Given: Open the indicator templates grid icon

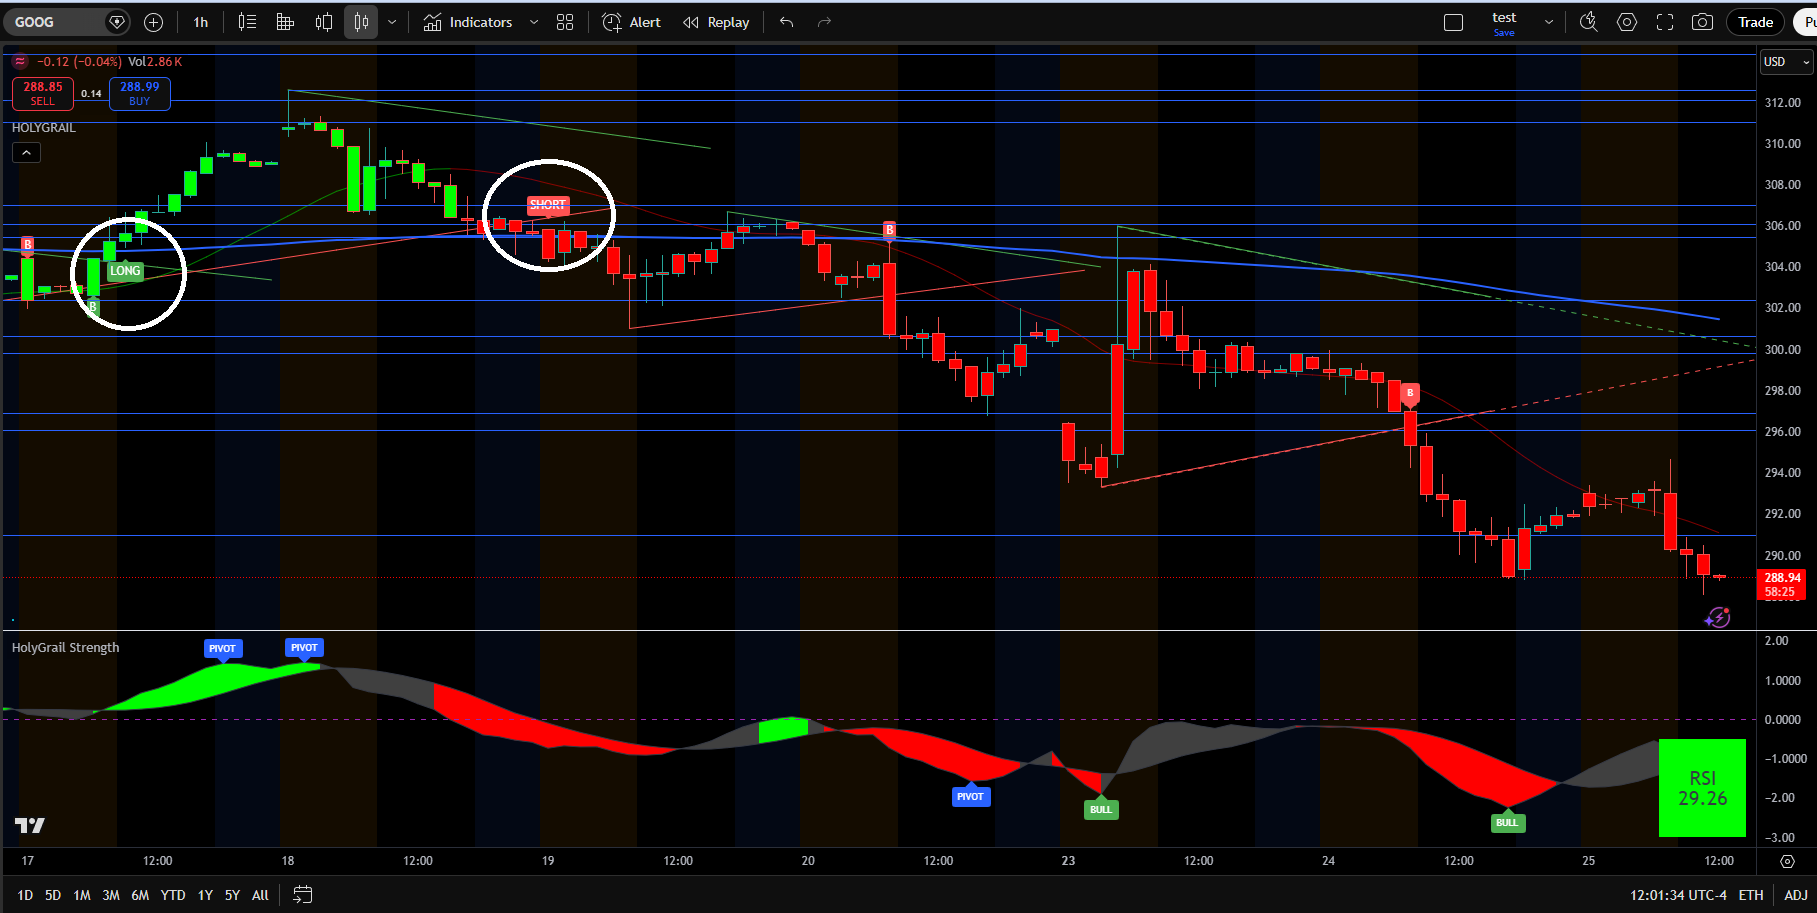Looking at the screenshot, I should tap(565, 22).
